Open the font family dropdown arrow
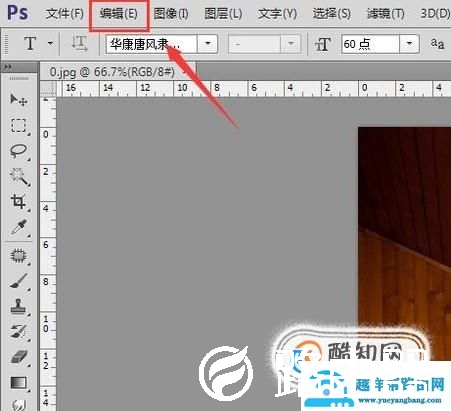This screenshot has width=451, height=411. tap(208, 43)
